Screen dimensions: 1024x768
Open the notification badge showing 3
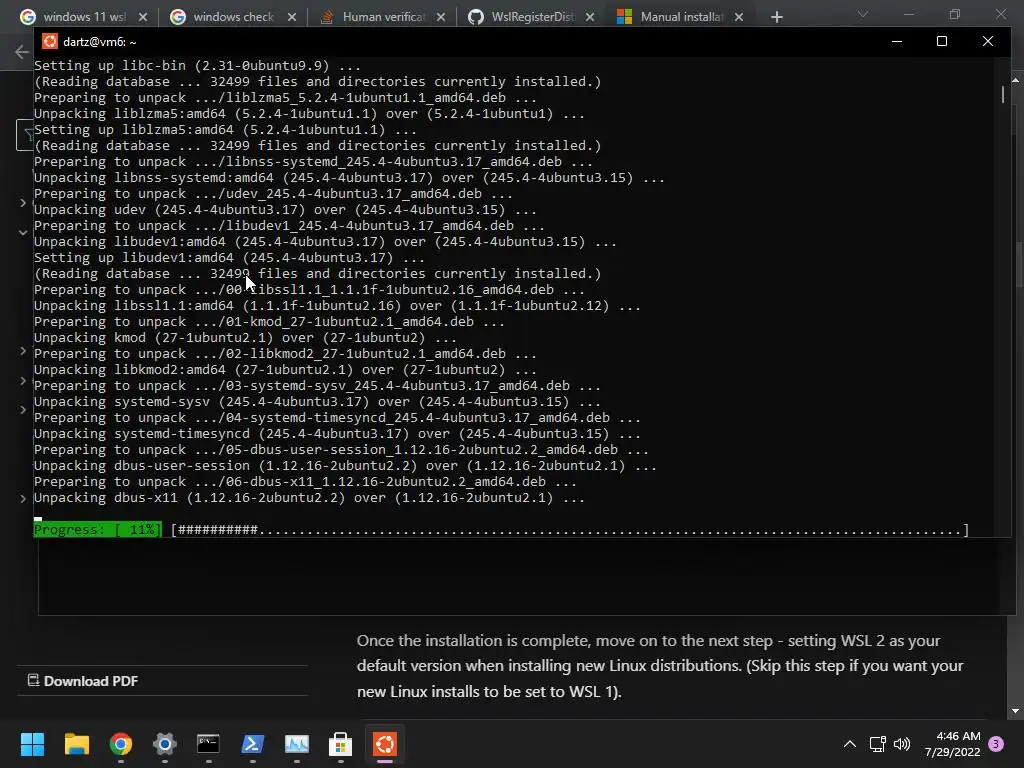pos(996,744)
